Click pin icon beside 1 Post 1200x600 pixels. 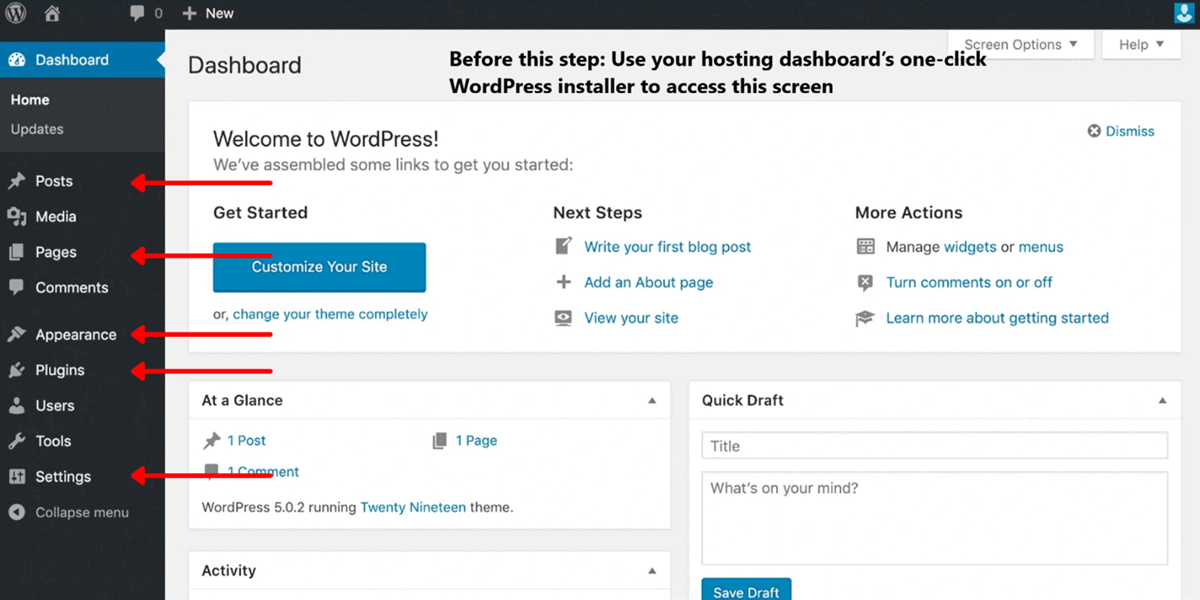[x=212, y=440]
